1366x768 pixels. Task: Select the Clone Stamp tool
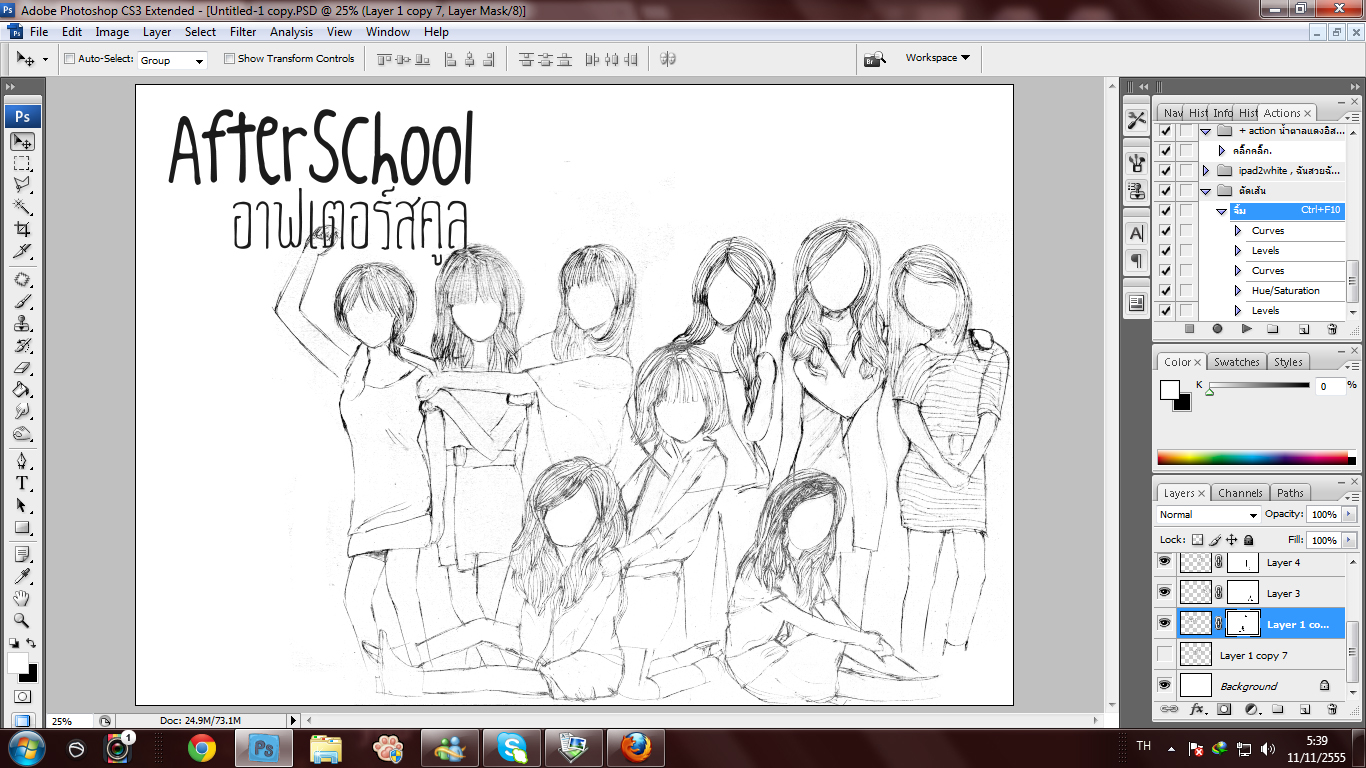[x=22, y=323]
